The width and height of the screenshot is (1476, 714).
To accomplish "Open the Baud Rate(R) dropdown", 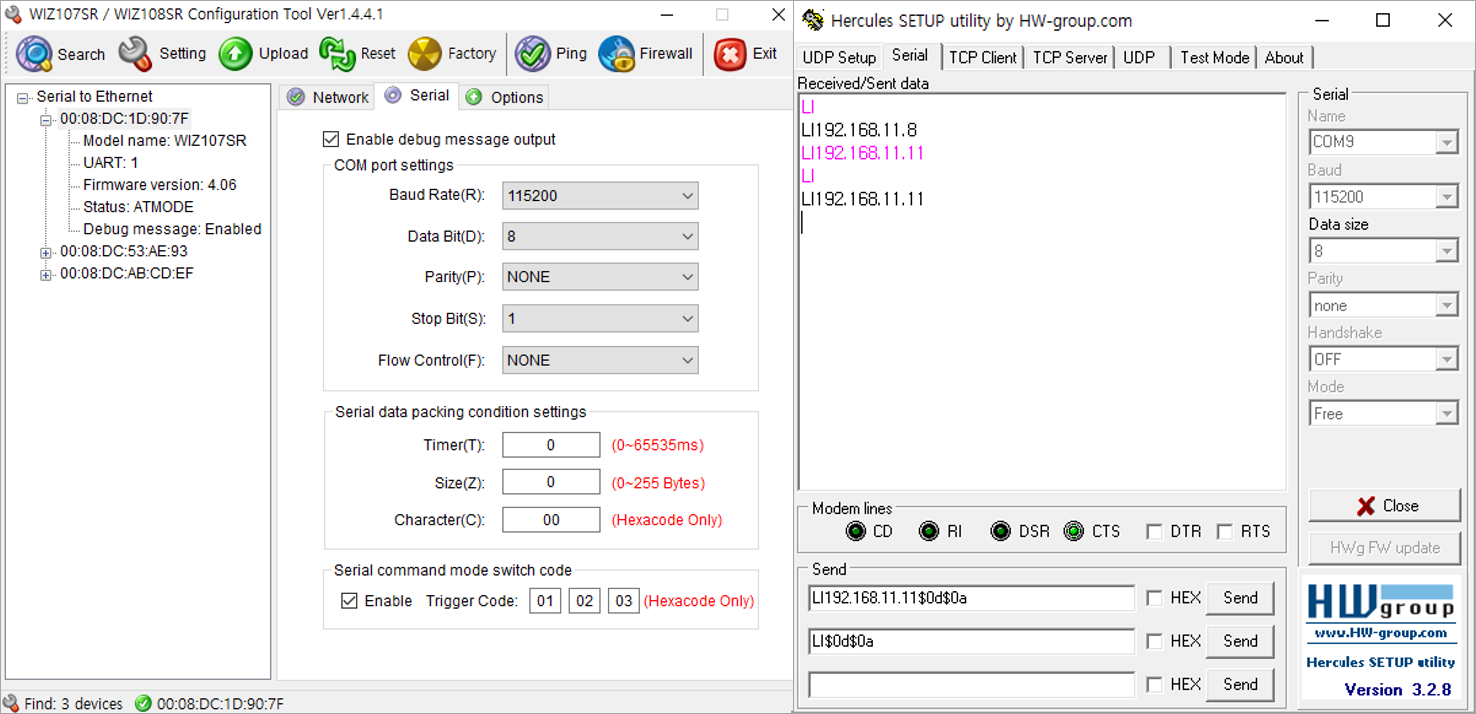I will (600, 196).
